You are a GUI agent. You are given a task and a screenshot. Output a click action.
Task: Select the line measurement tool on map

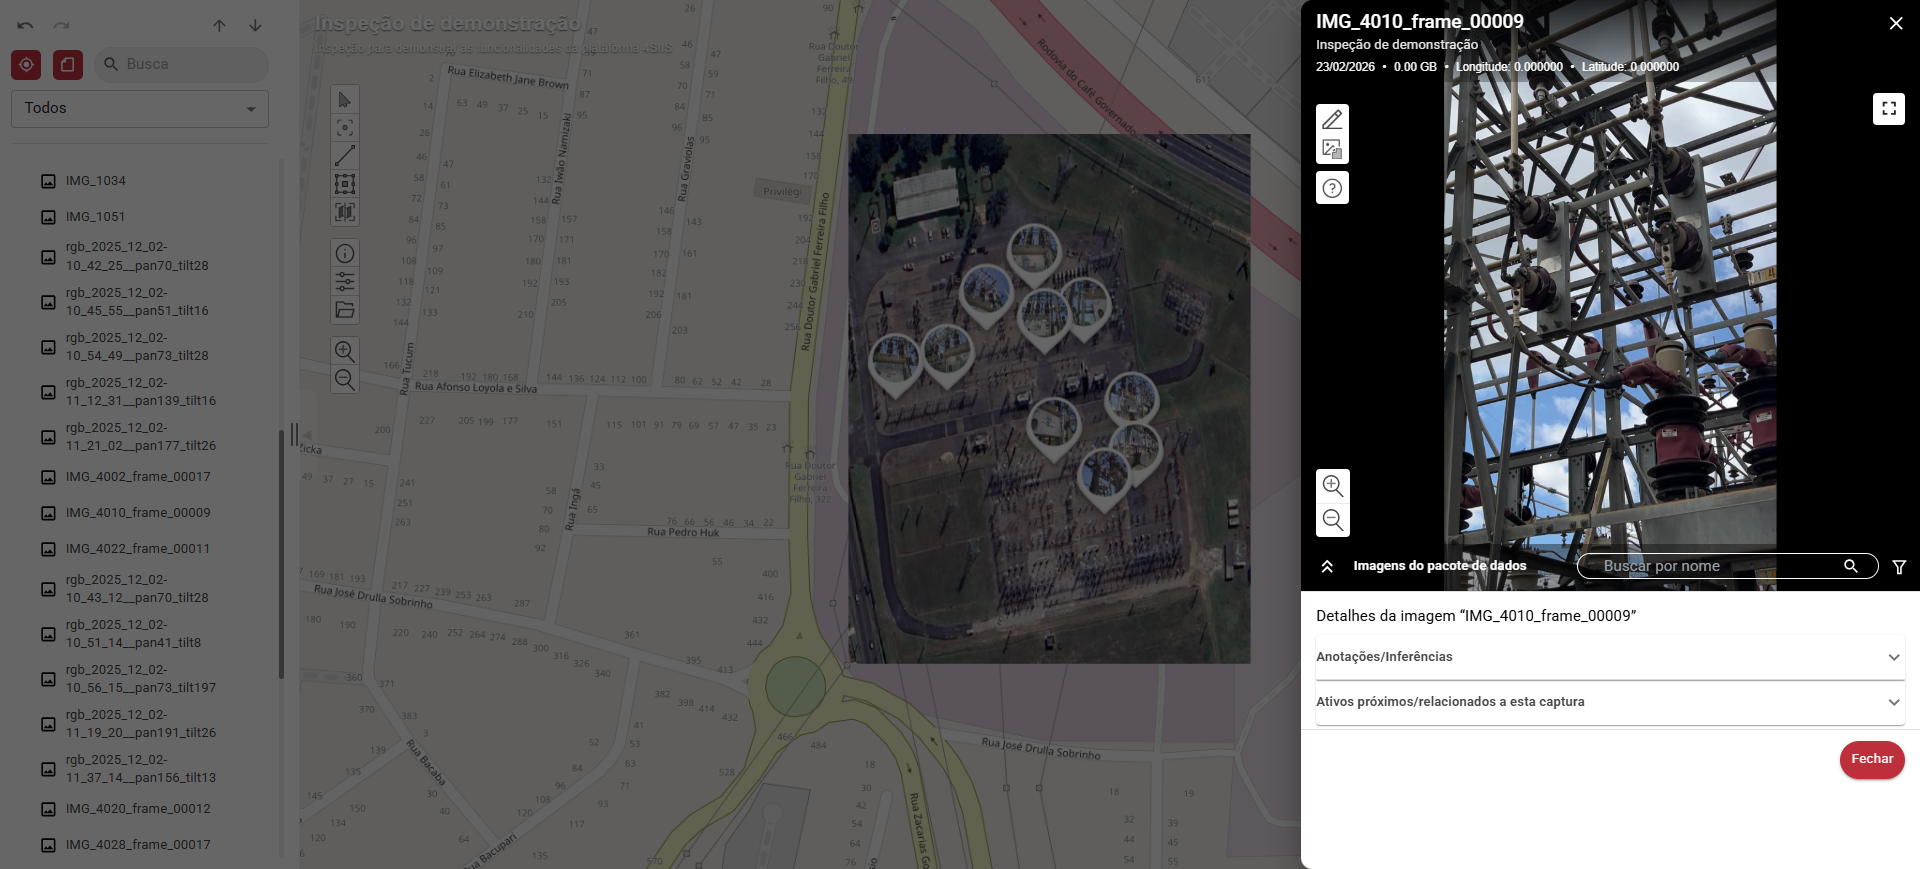345,156
